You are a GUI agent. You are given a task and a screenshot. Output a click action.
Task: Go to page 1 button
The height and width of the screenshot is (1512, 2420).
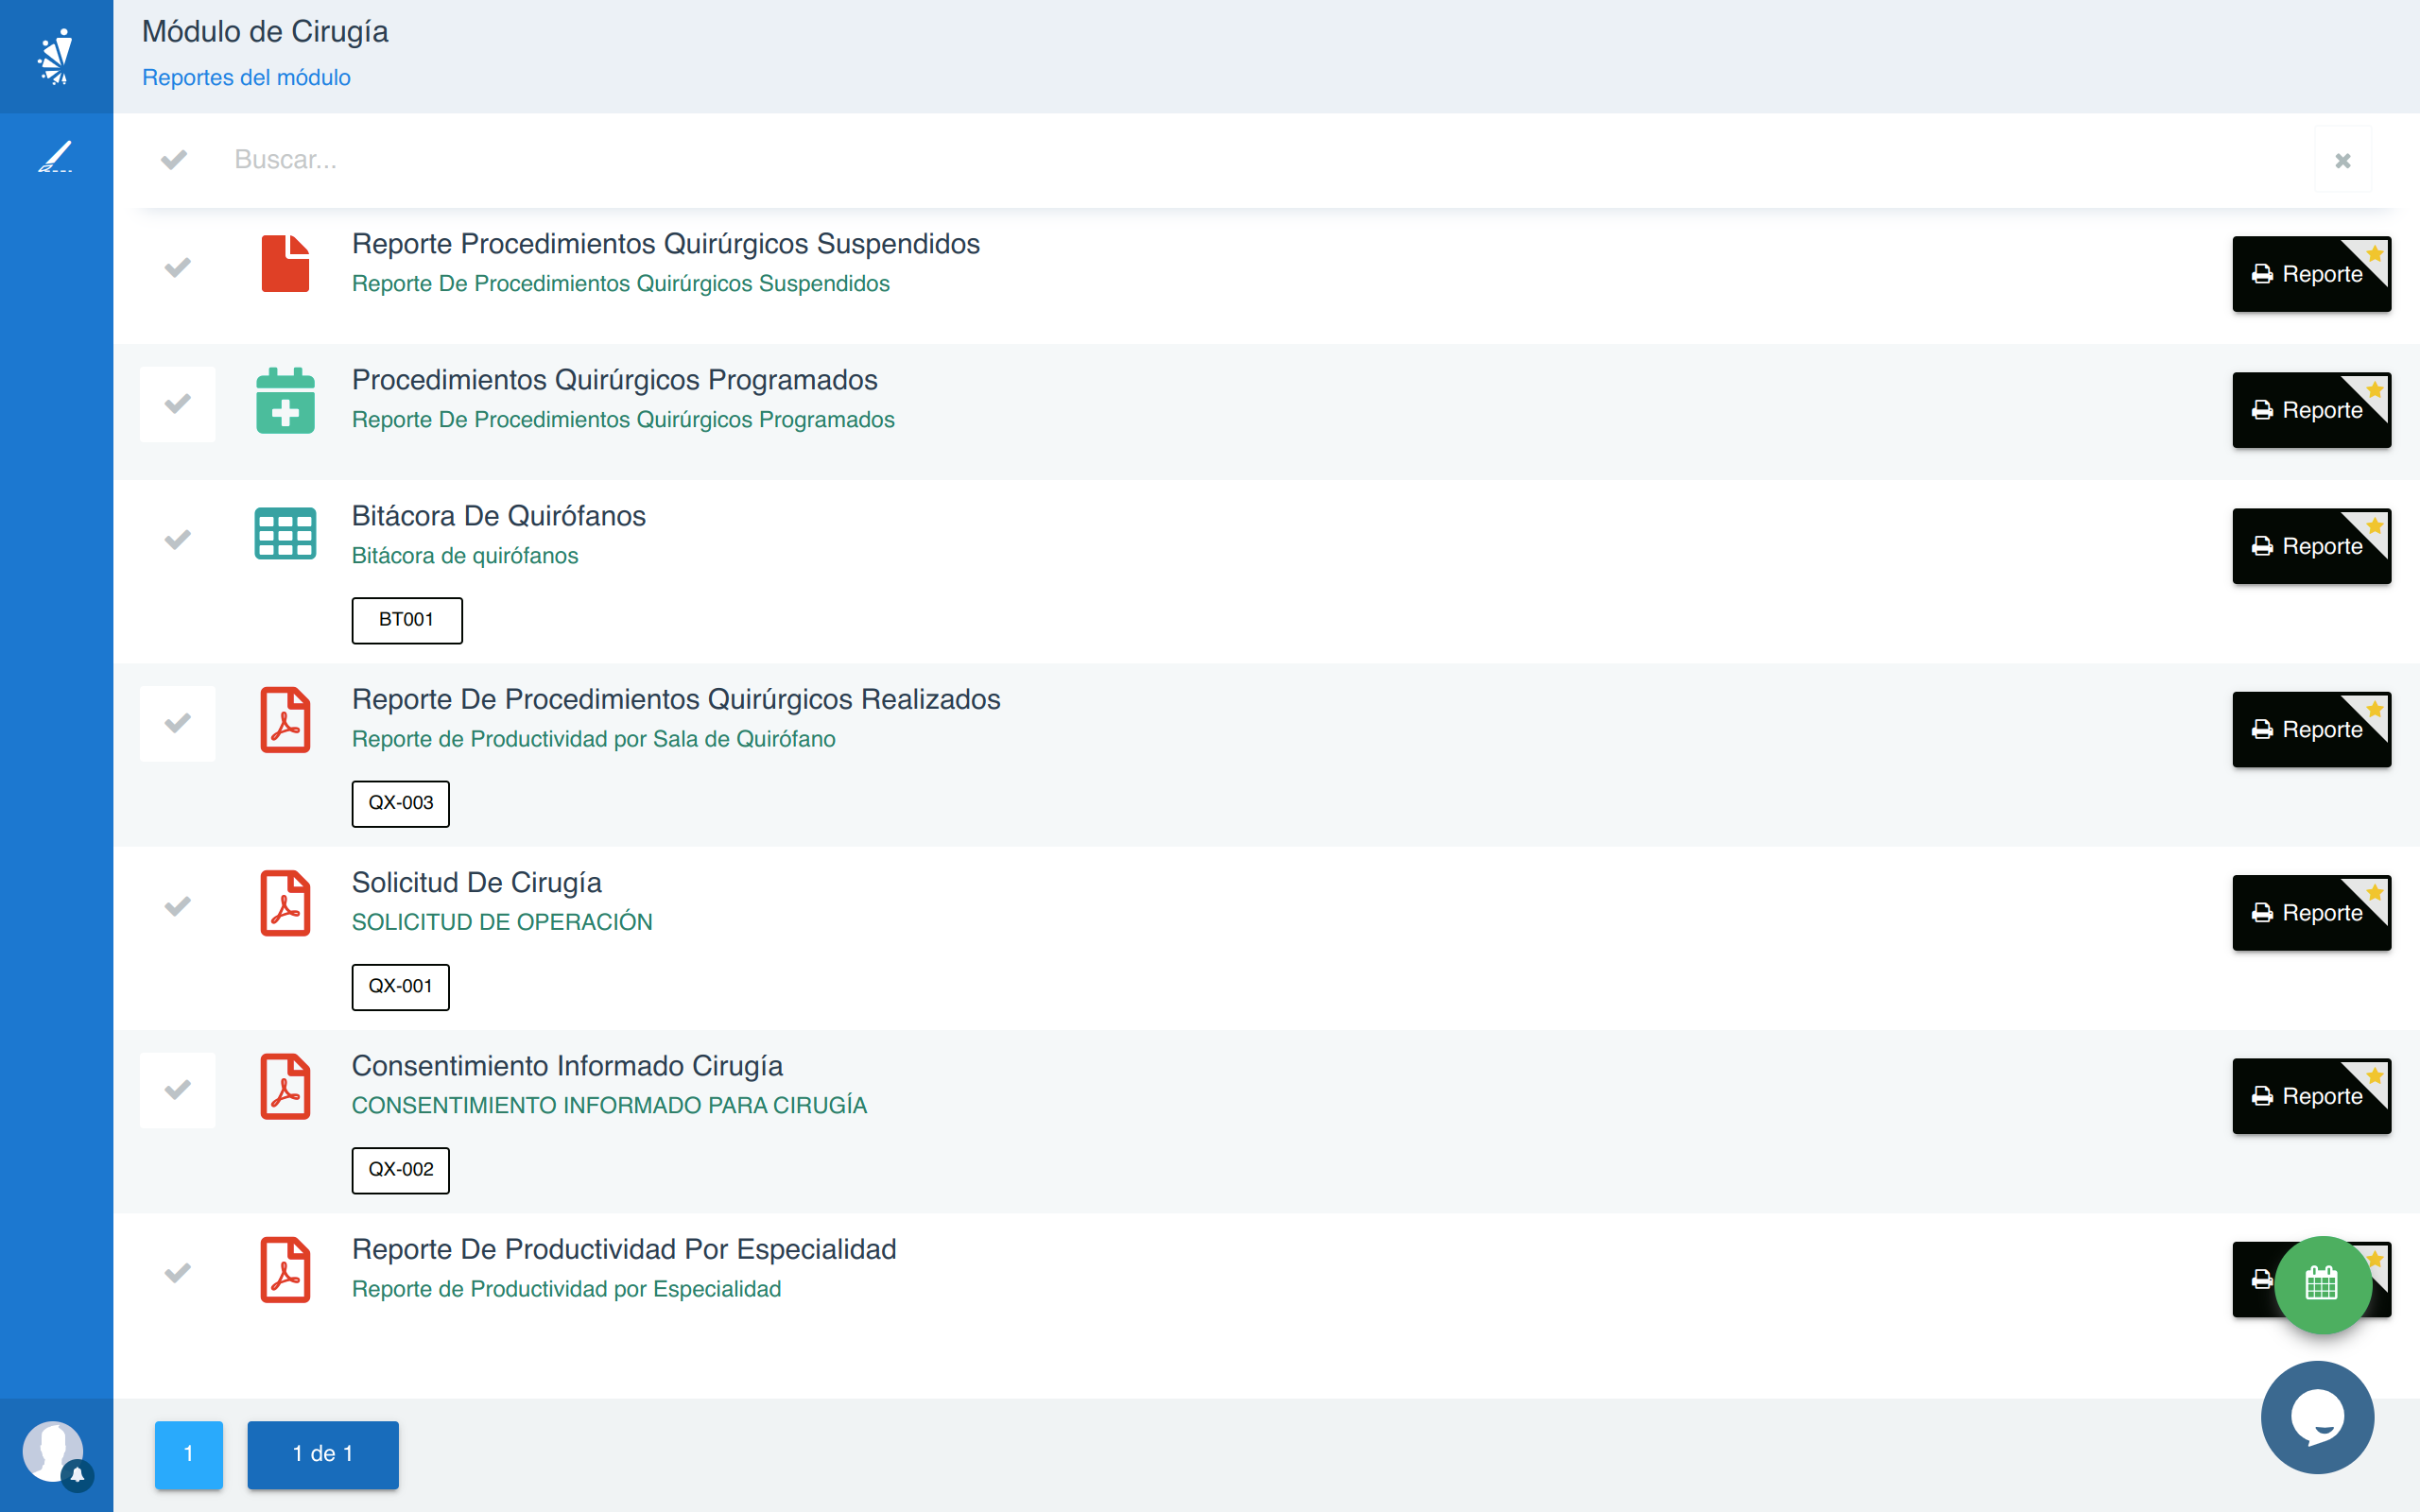pos(189,1454)
